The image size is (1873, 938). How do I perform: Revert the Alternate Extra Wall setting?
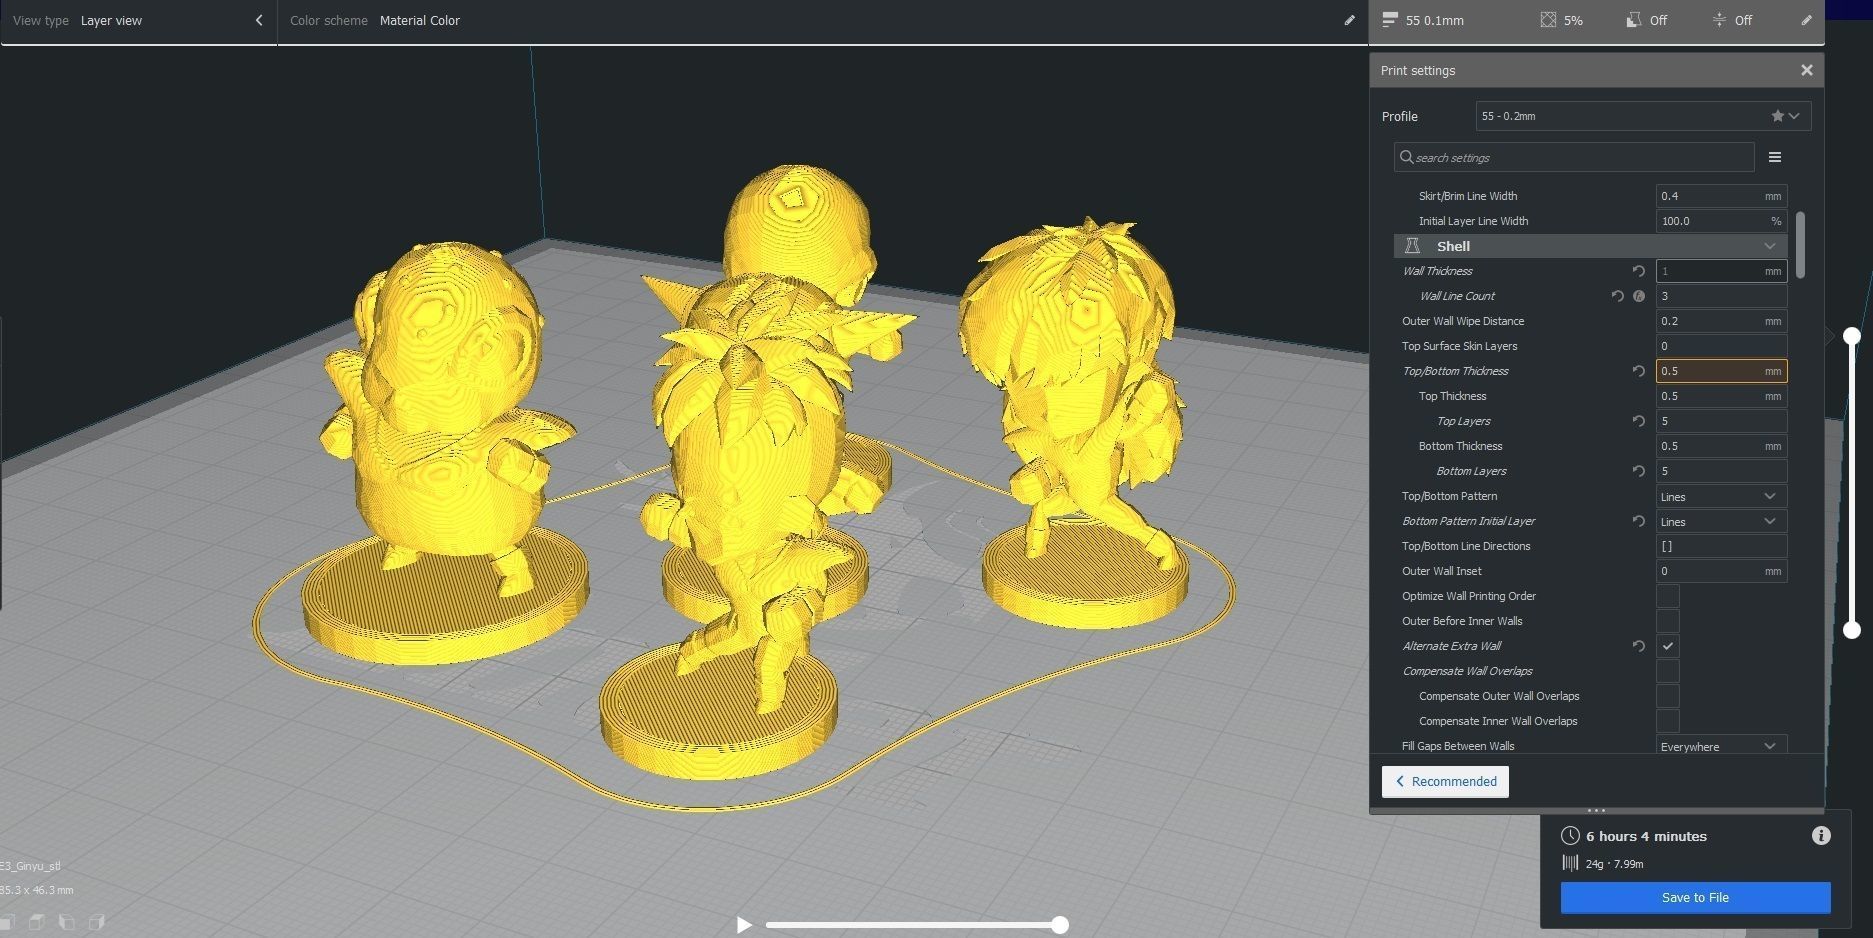coord(1638,646)
